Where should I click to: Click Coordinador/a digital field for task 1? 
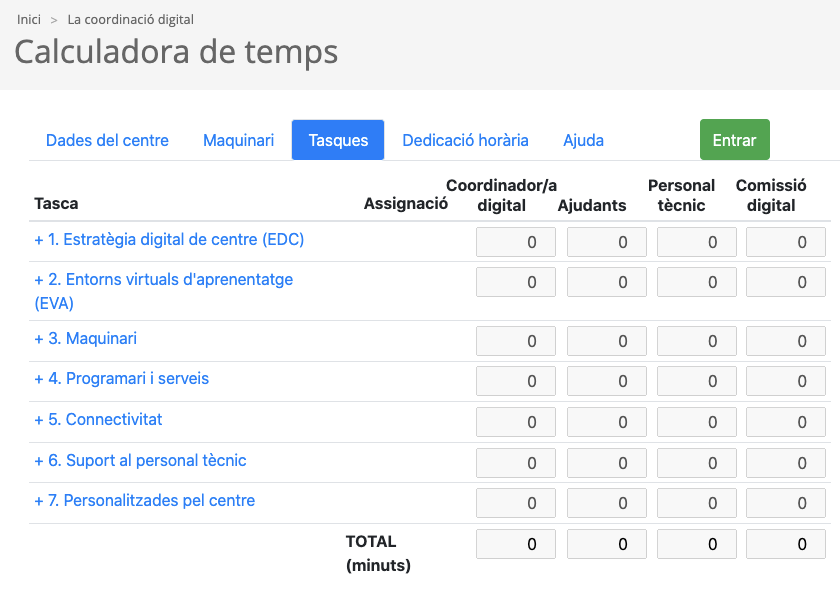tap(516, 241)
